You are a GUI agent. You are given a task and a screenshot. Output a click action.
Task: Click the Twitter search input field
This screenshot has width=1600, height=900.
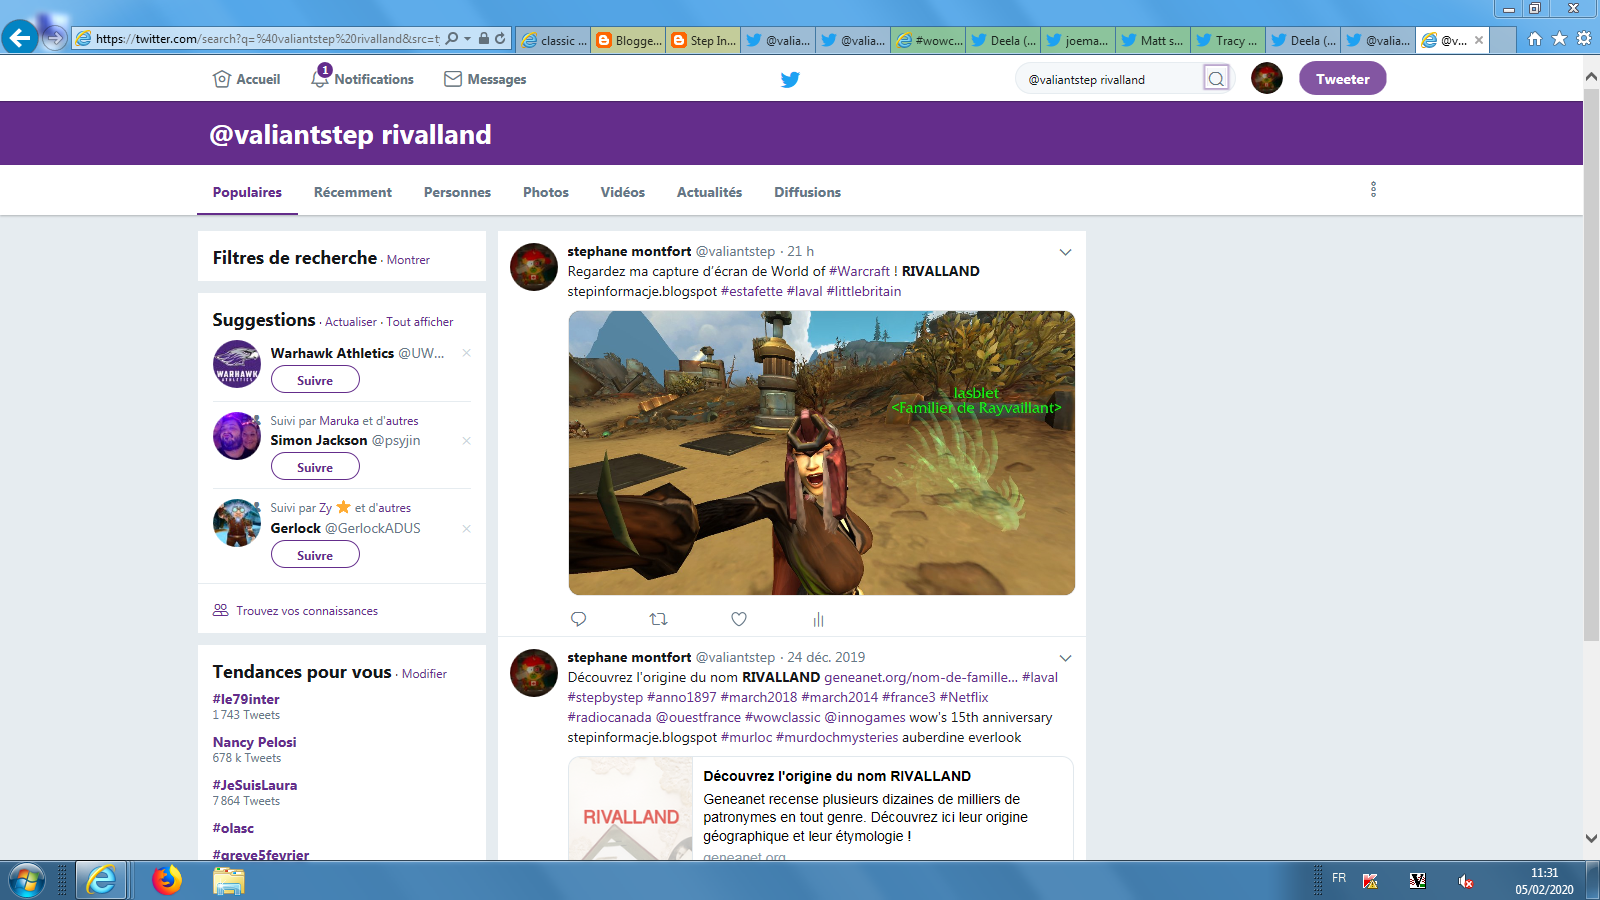click(1110, 79)
